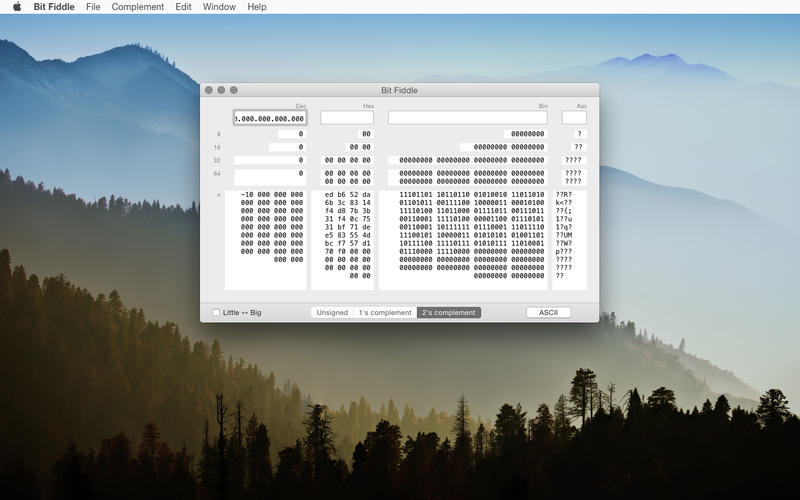Open the File menu

(93, 7)
